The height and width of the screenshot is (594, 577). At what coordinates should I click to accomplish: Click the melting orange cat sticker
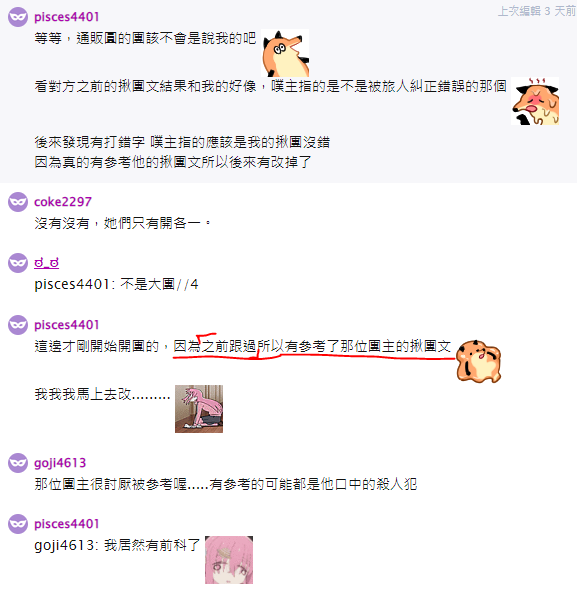point(478,361)
